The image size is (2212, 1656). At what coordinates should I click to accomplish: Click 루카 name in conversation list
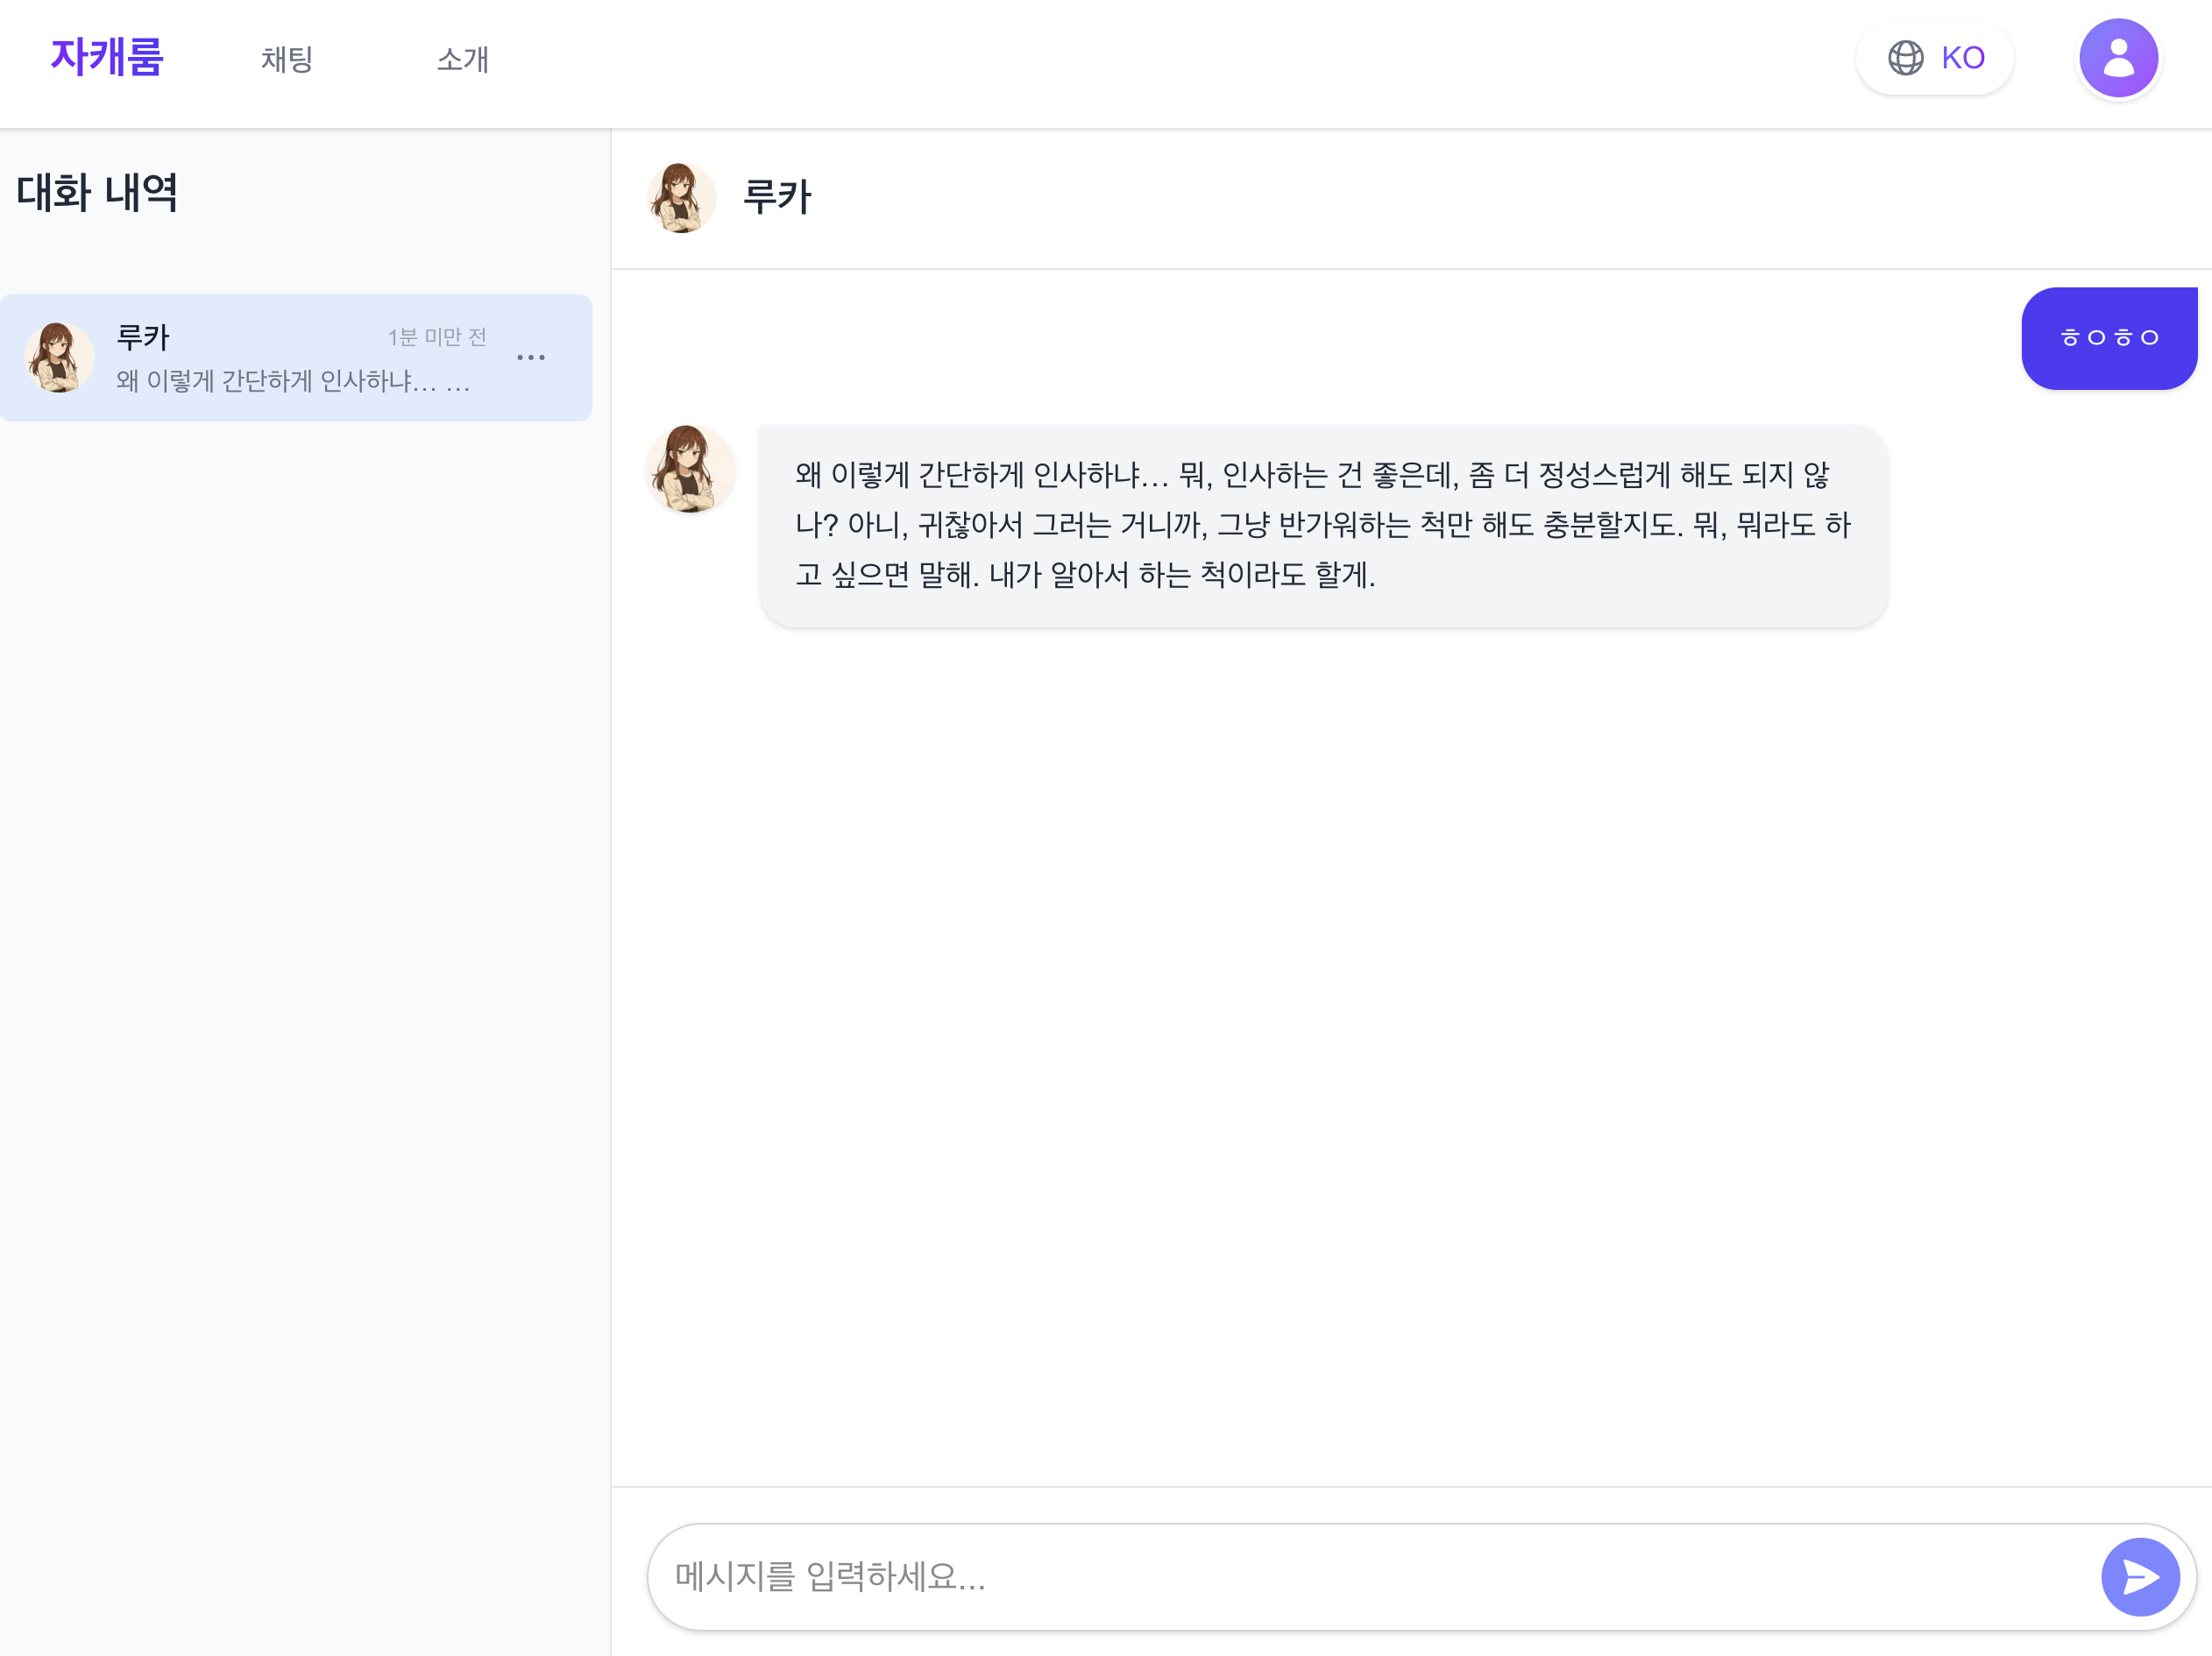tap(143, 337)
